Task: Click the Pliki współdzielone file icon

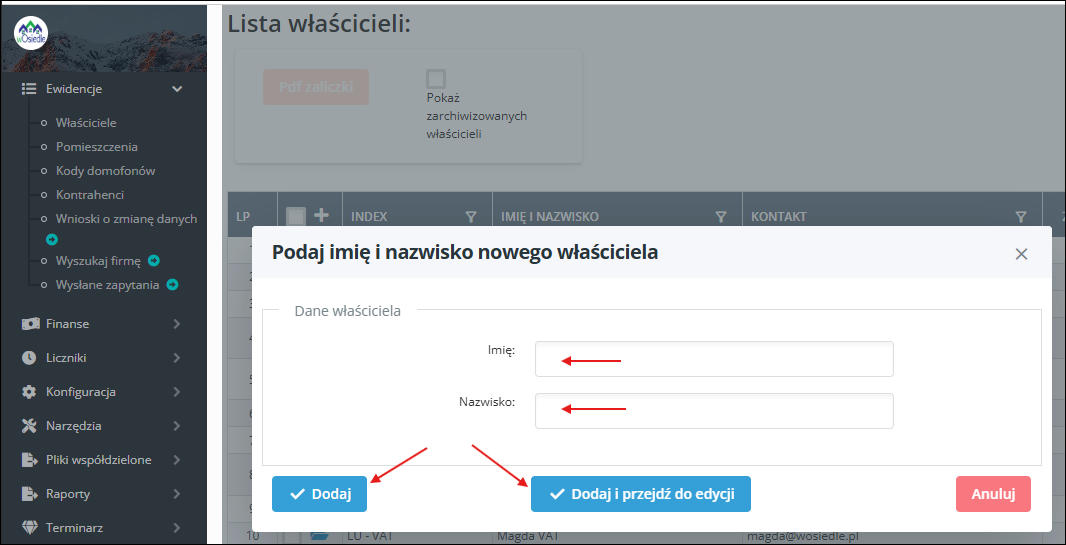Action: [x=29, y=459]
